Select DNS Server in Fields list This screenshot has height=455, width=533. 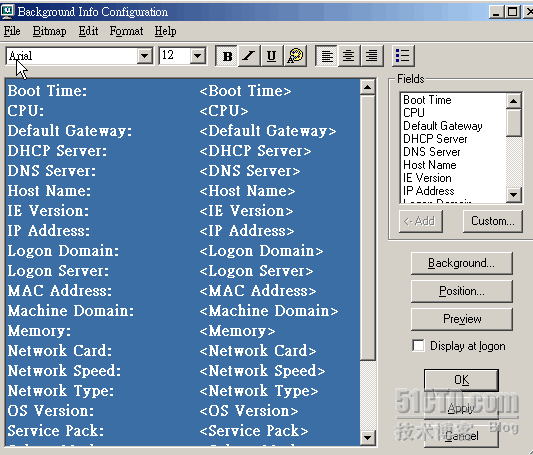[x=432, y=152]
